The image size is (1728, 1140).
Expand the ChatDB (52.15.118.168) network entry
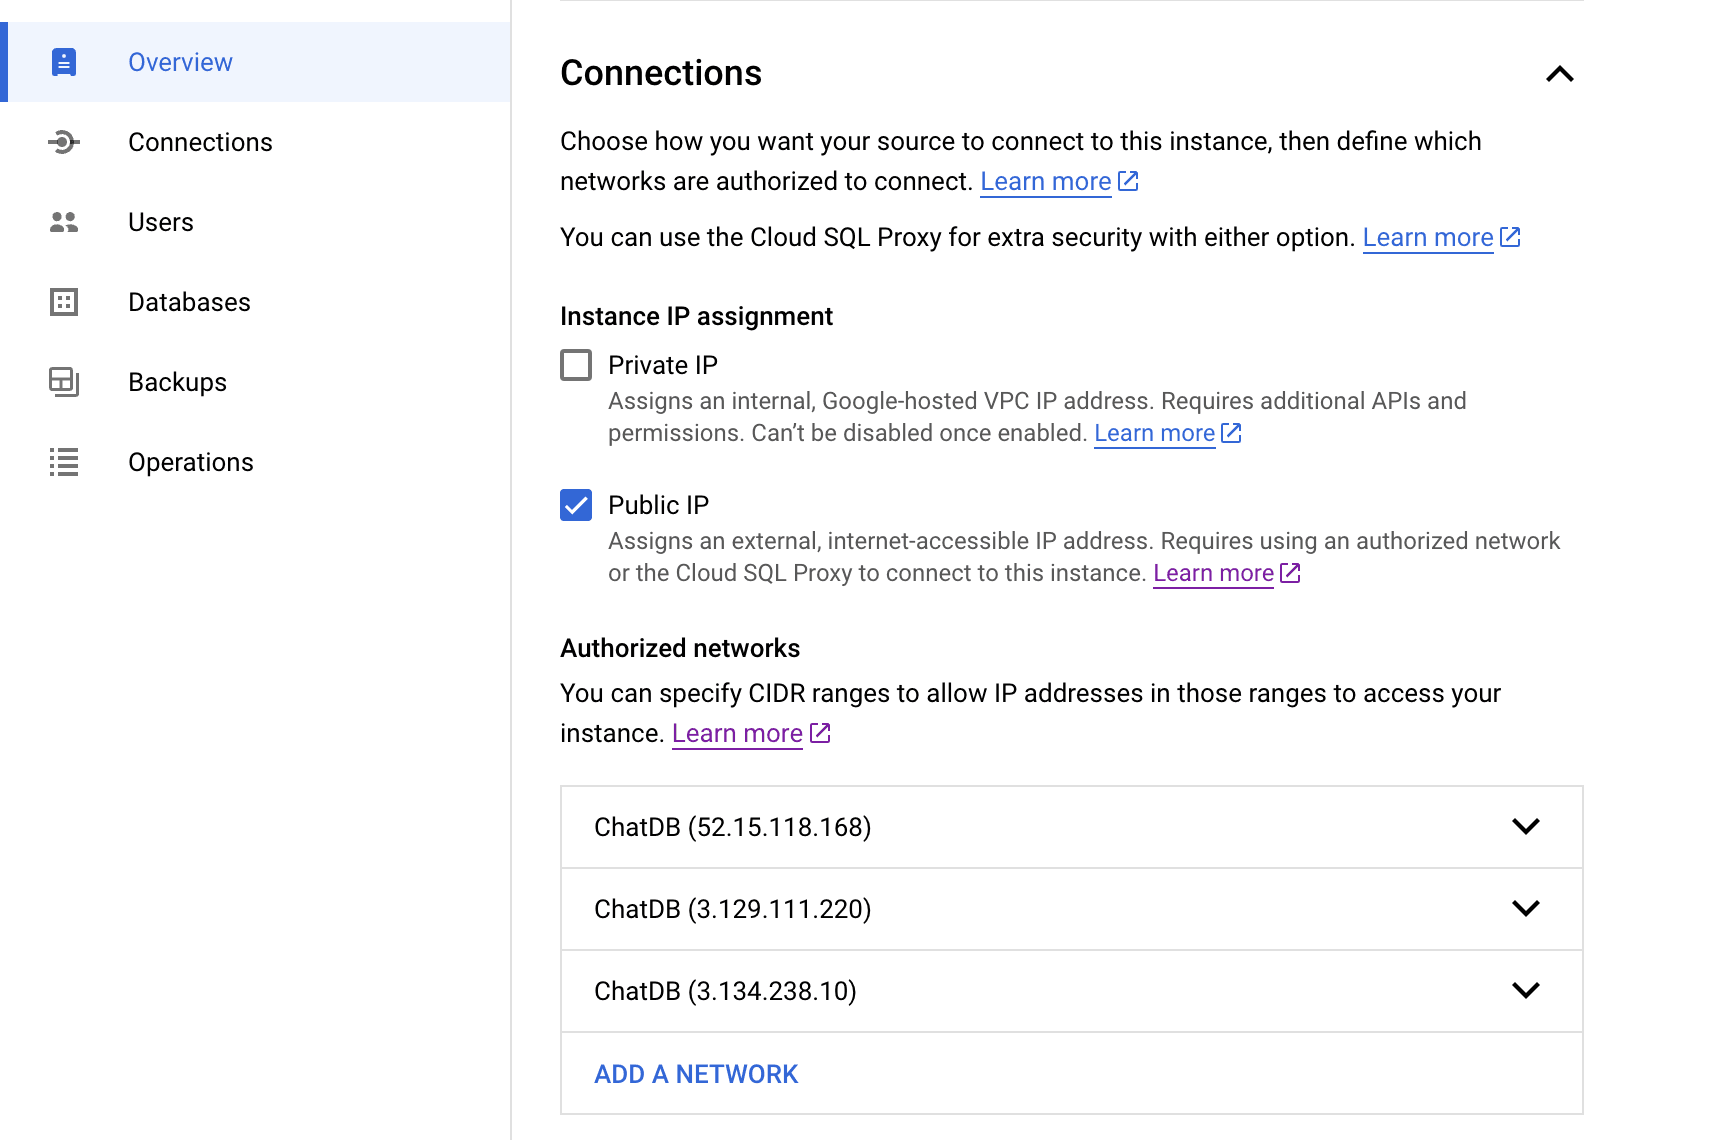[x=1072, y=827]
